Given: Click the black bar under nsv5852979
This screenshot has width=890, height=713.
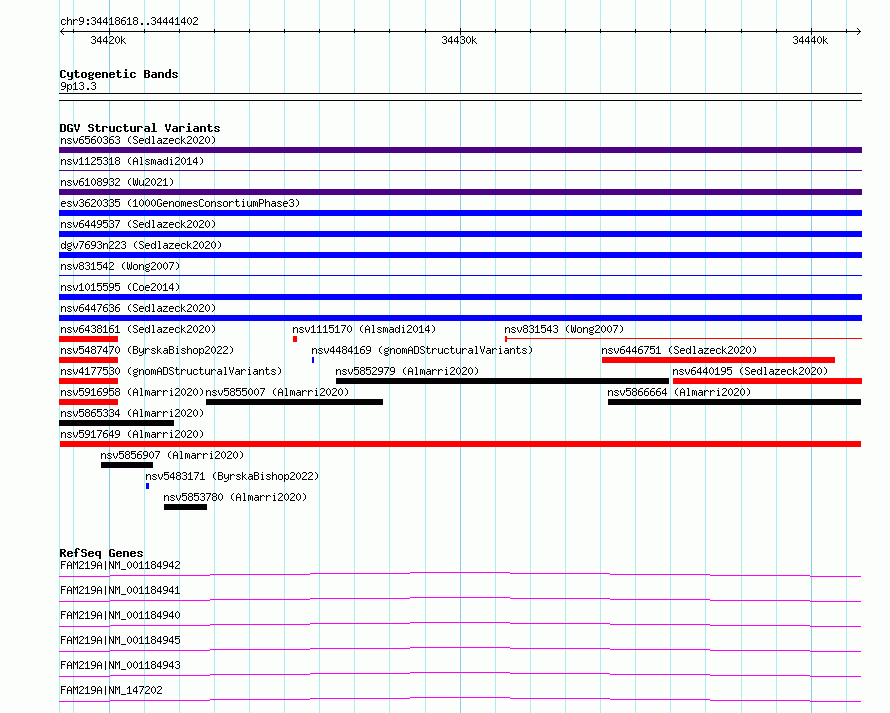Looking at the screenshot, I should coord(502,381).
